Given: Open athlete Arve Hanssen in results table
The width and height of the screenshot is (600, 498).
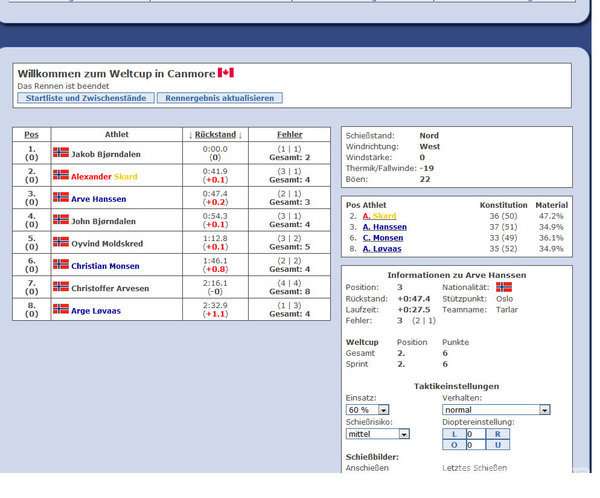Looking at the screenshot, I should (99, 199).
